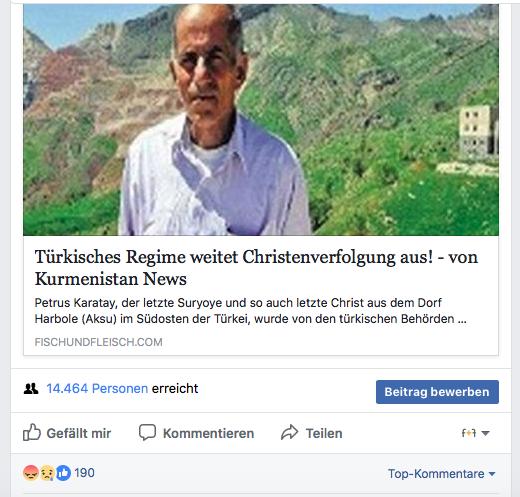The height and width of the screenshot is (497, 520).
Task: Click the thumbs-up Gefällt mir icon
Action: tap(32, 432)
